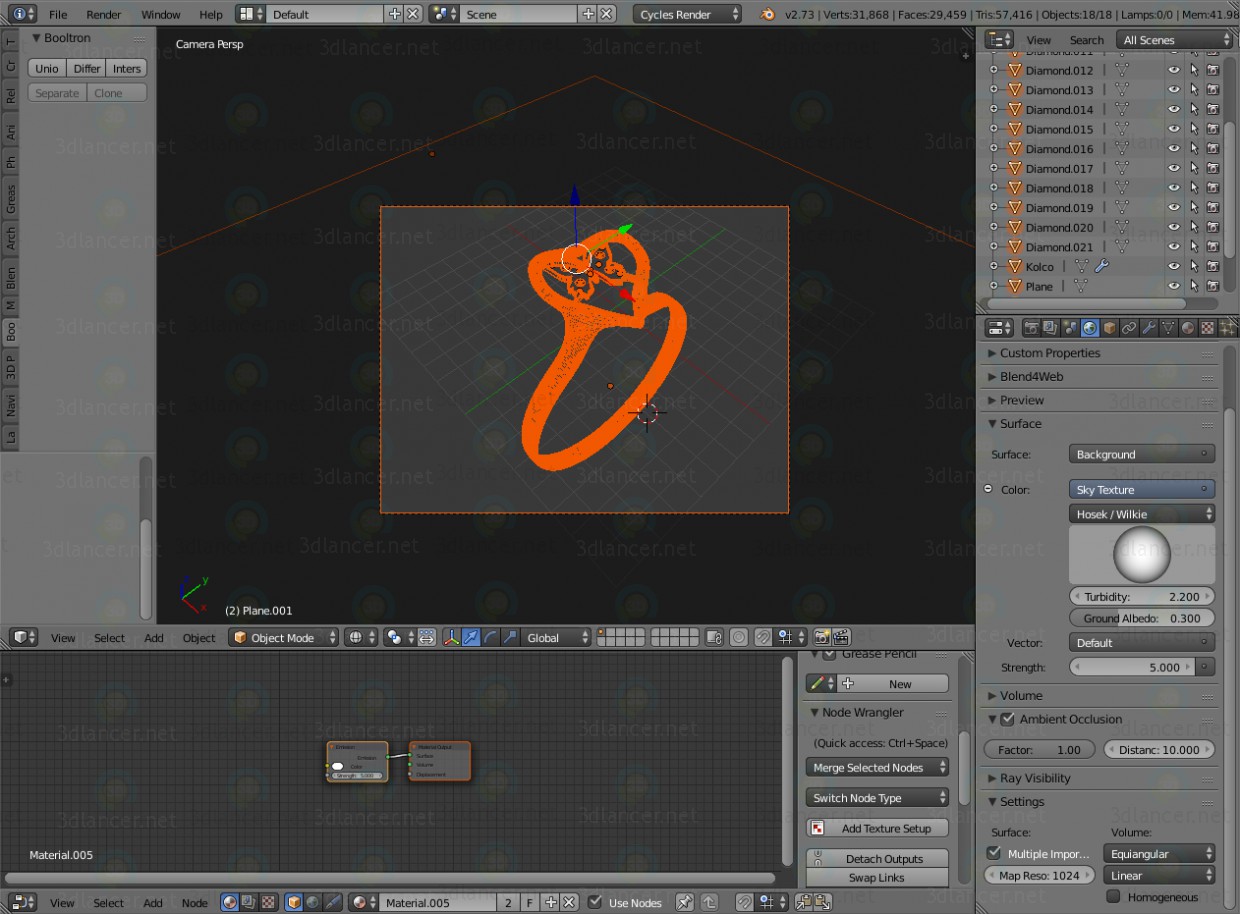Click the Inters boolean button
The height and width of the screenshot is (914, 1240).
pos(127,68)
